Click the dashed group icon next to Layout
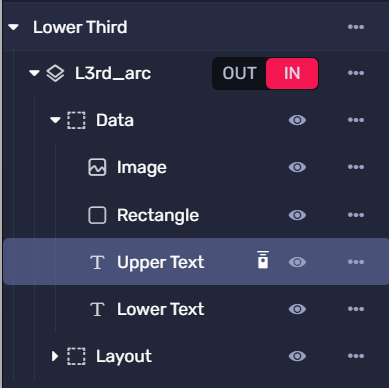Viewport: 389px width, 388px height. [76, 356]
